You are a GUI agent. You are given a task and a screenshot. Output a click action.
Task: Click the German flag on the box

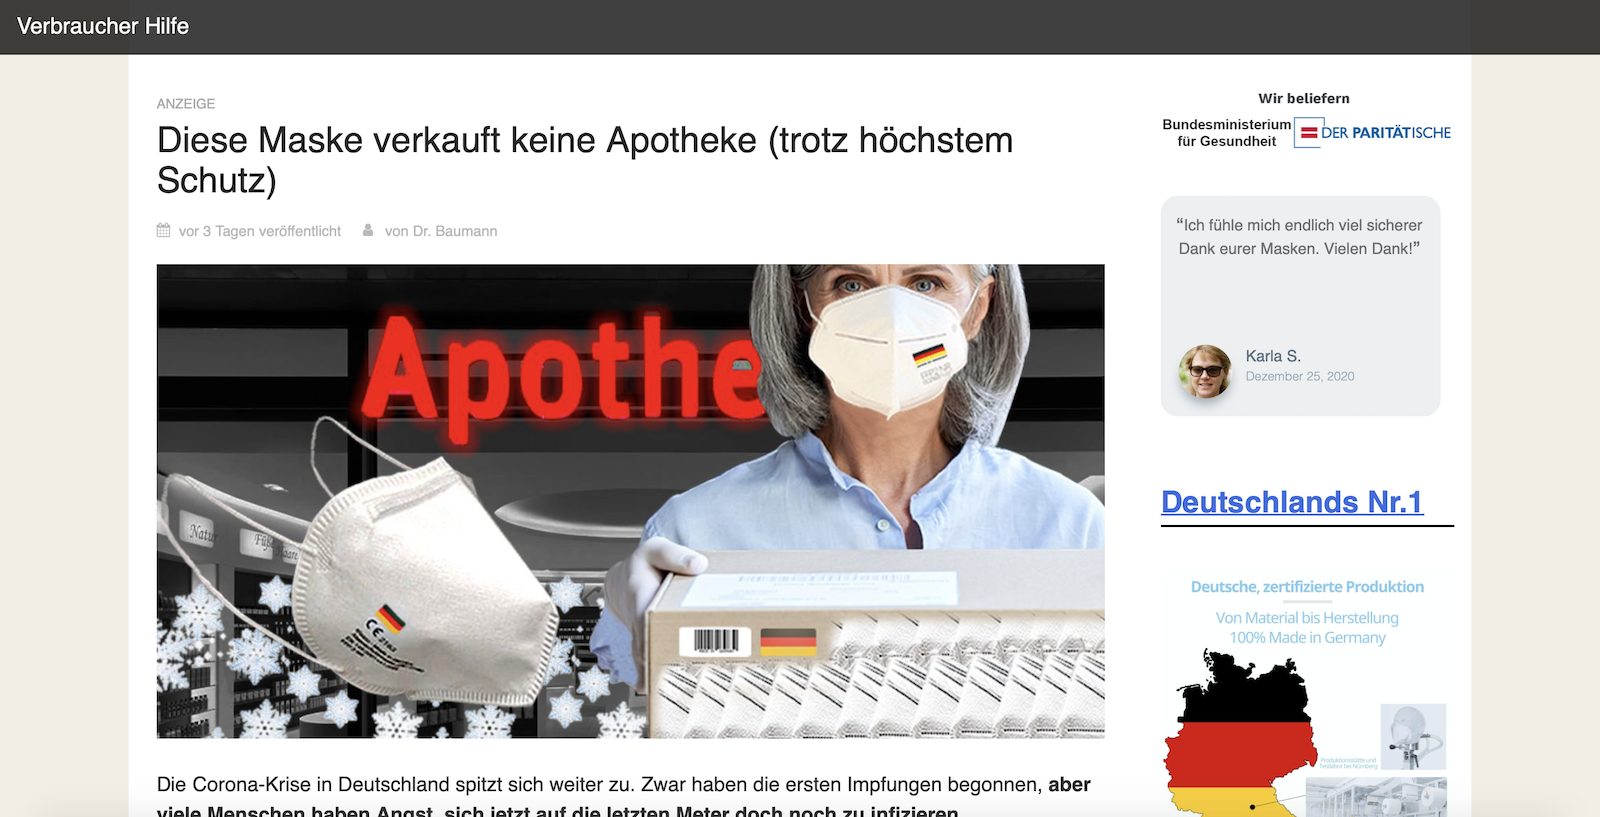[788, 642]
